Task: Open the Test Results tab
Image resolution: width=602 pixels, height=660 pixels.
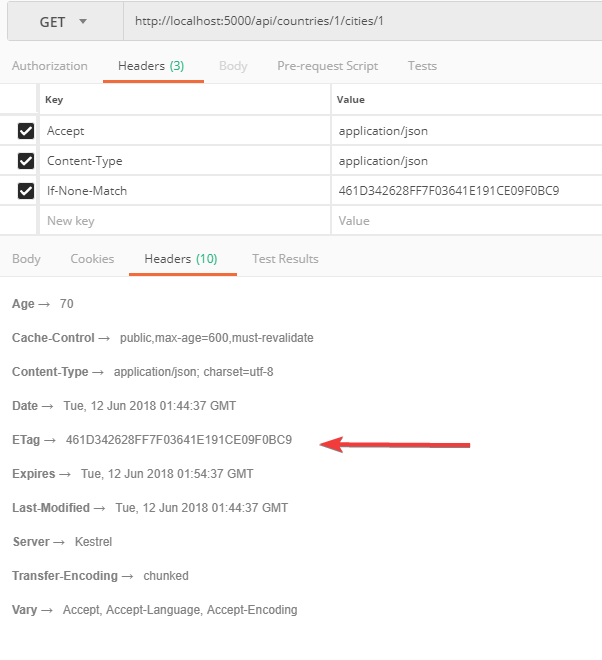Action: [x=285, y=259]
